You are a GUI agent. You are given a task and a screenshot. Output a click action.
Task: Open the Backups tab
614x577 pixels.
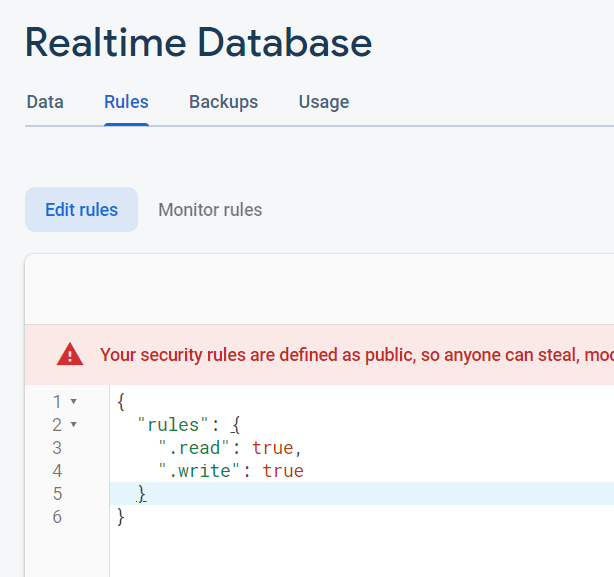223,102
